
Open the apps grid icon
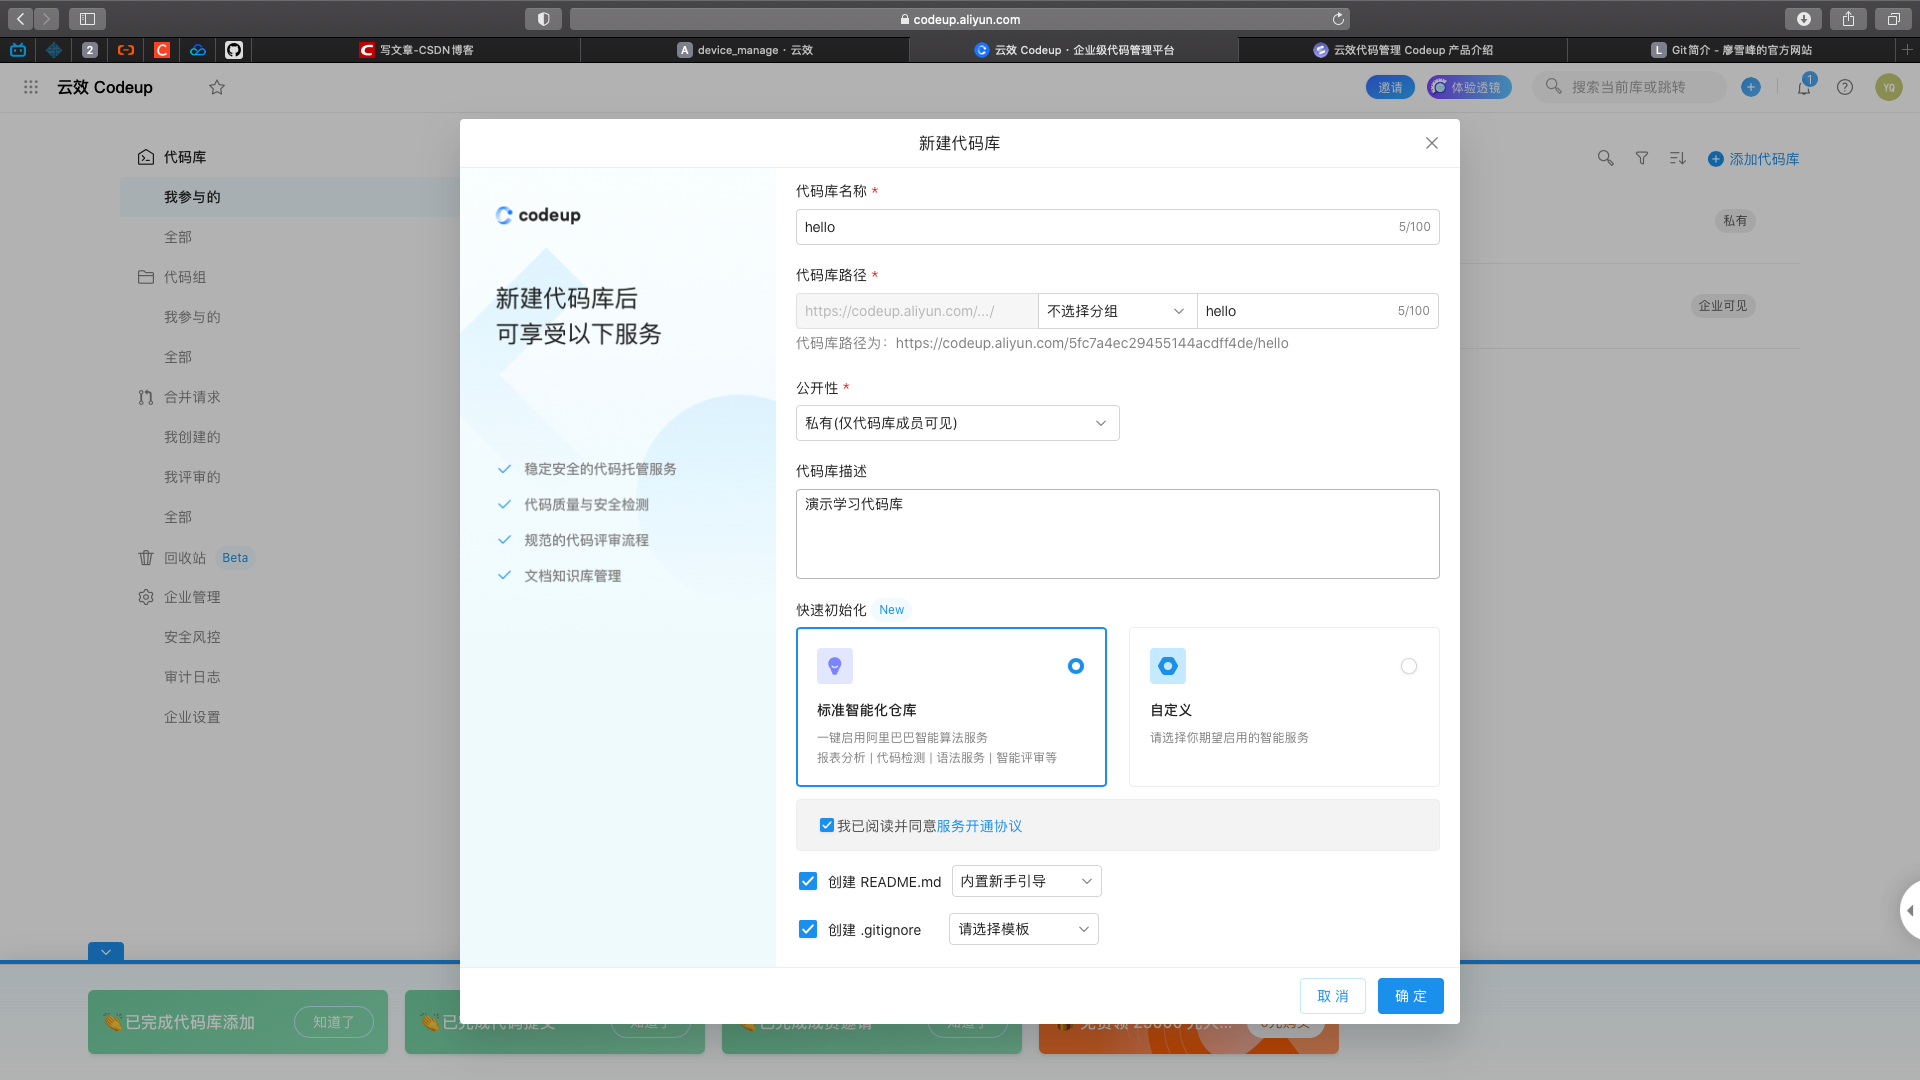(31, 88)
